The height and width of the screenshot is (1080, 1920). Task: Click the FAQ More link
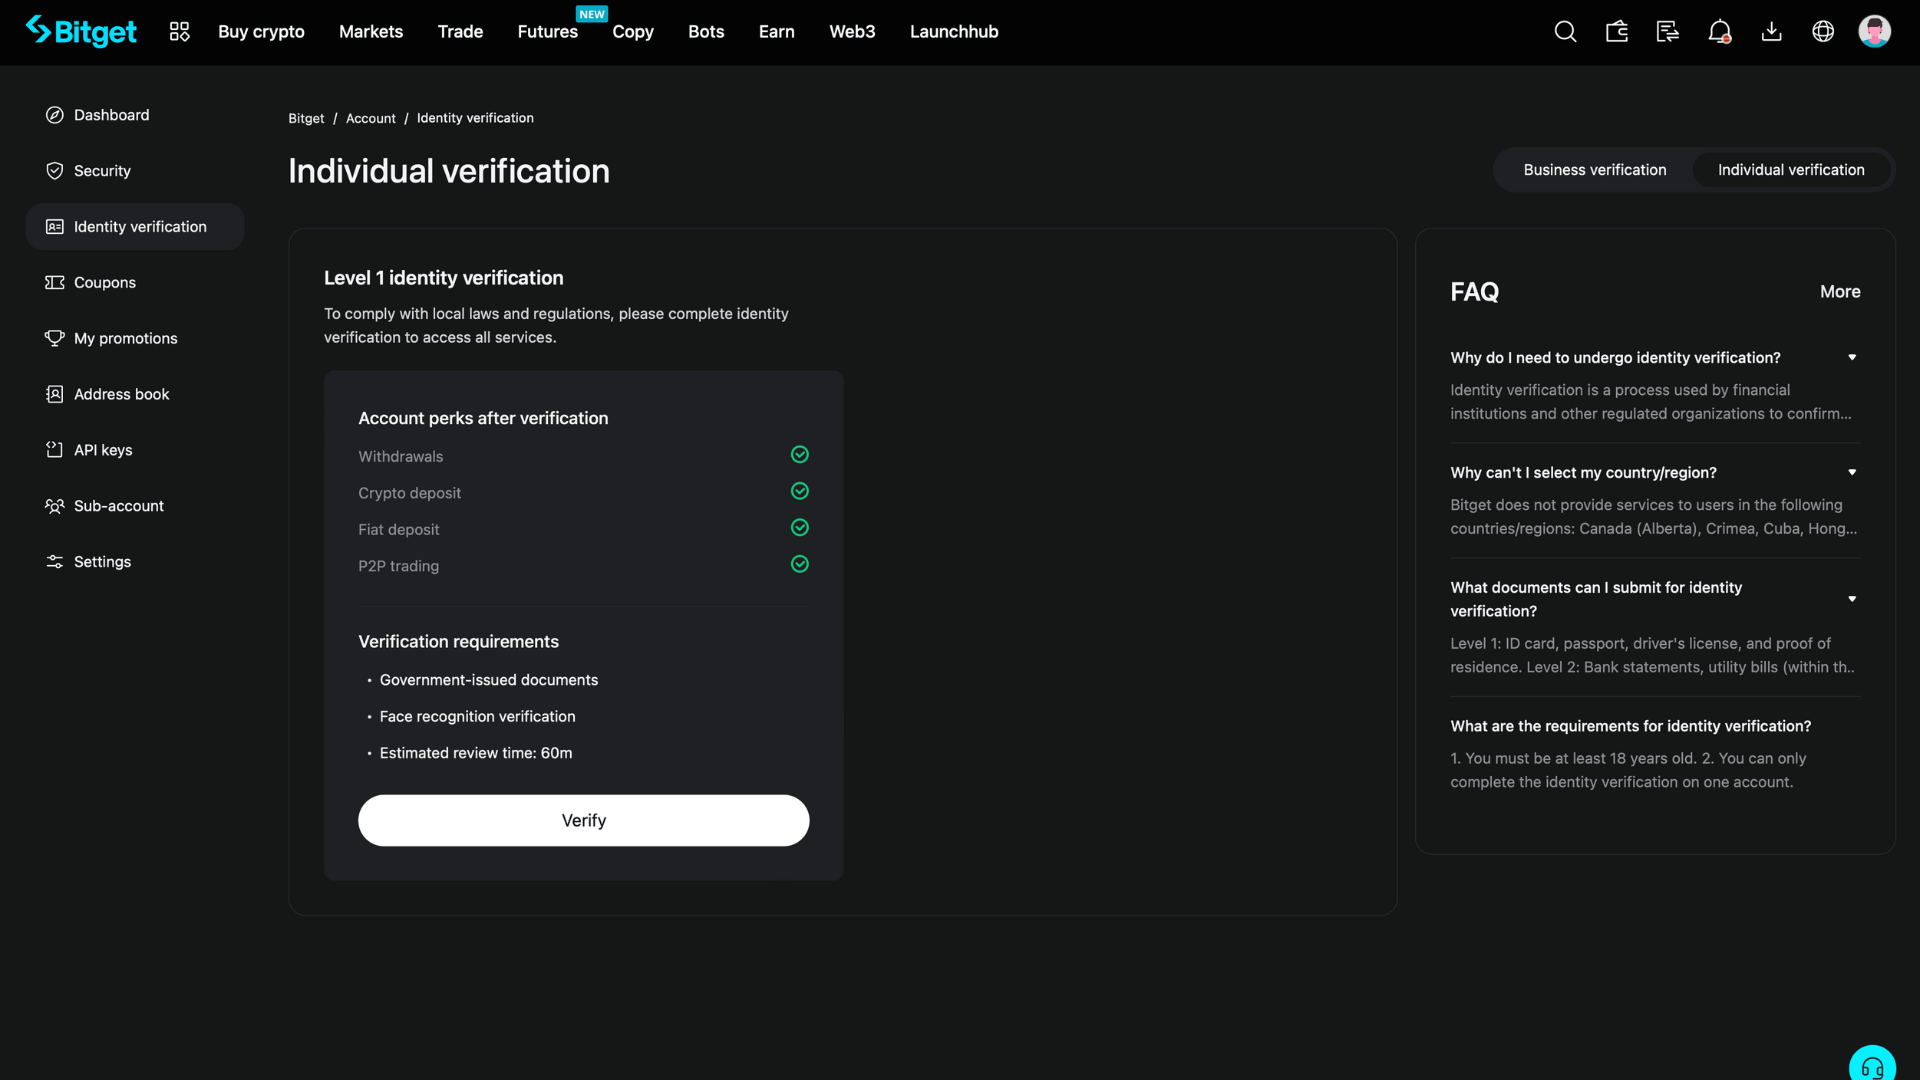[1839, 292]
